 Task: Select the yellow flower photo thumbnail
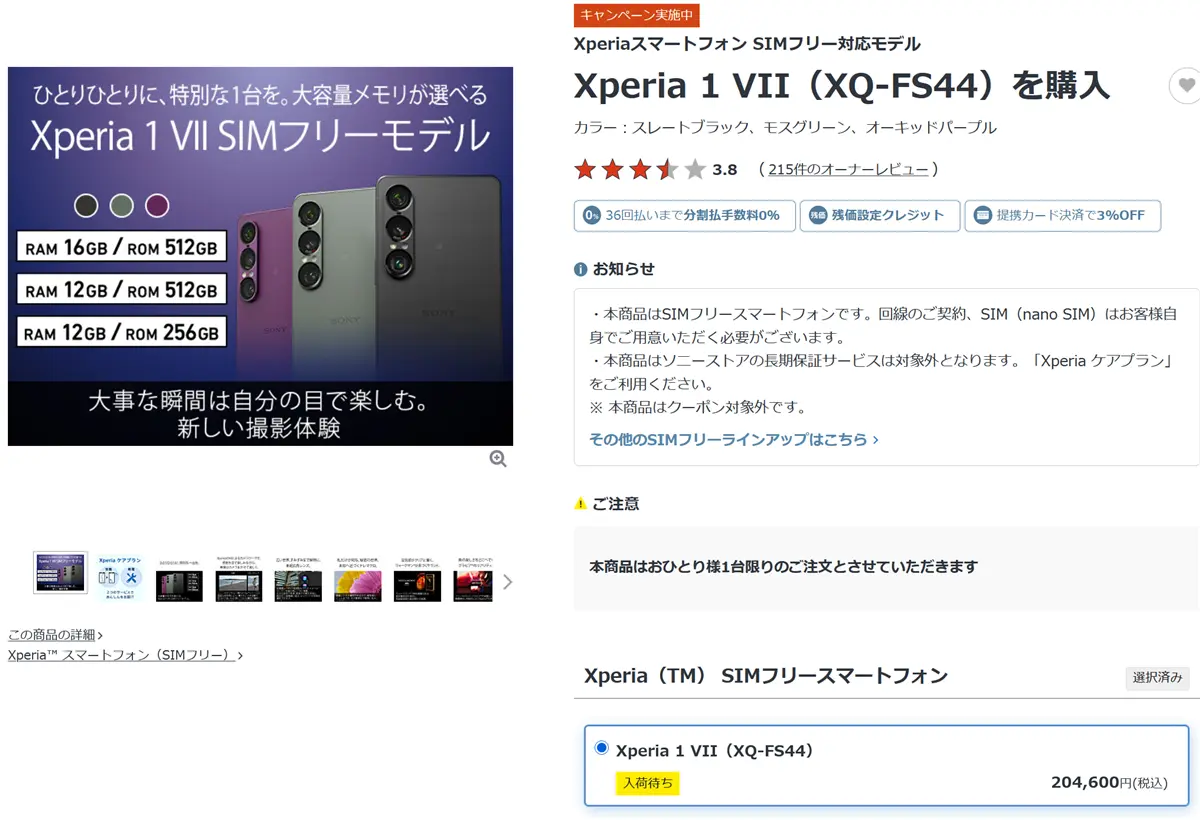tap(358, 580)
